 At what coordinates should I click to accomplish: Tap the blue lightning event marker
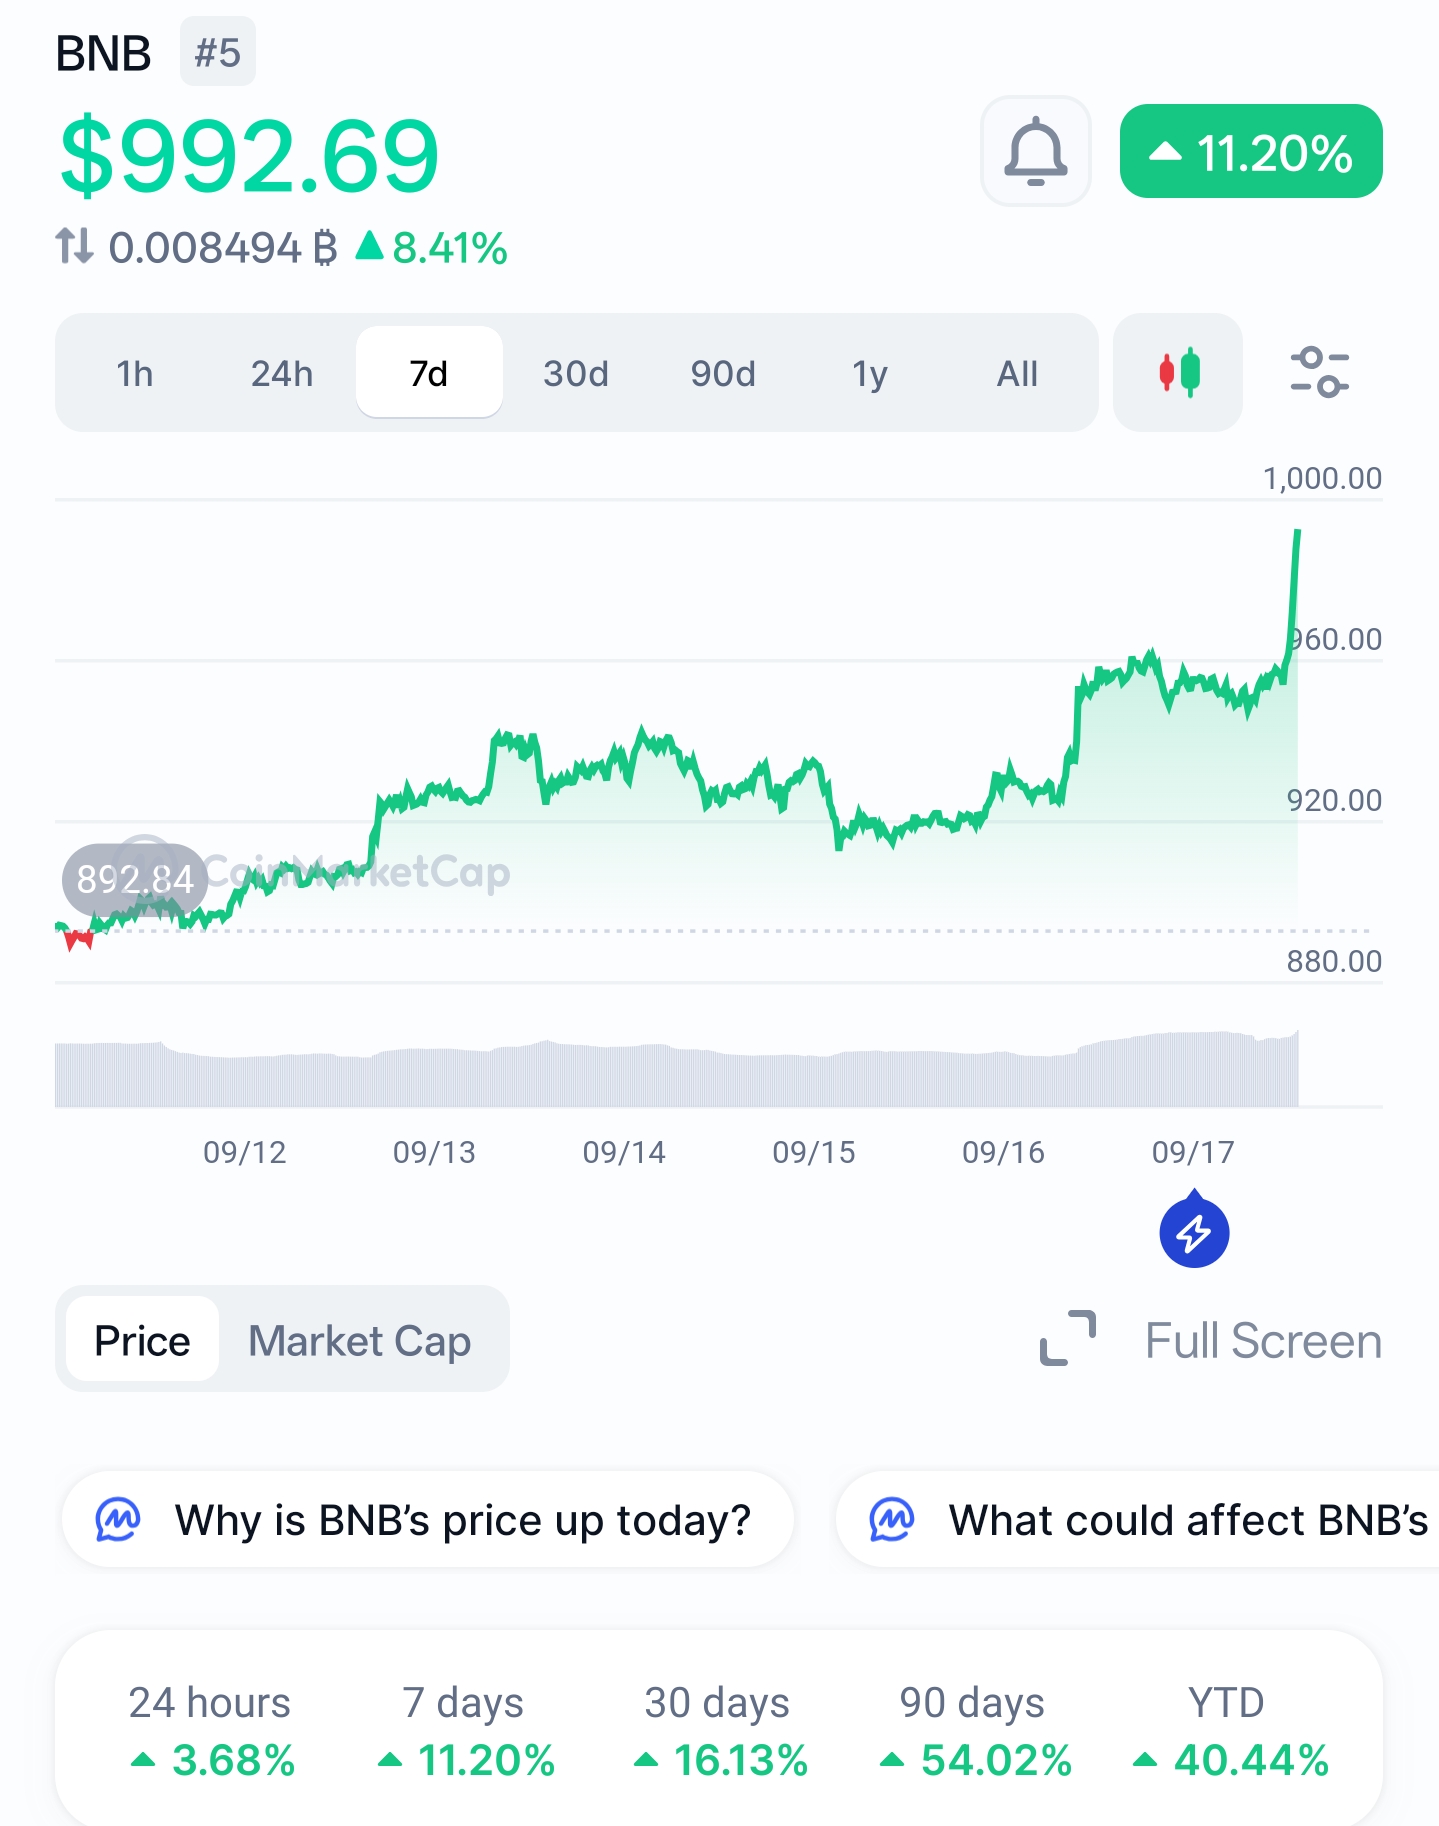[x=1194, y=1230]
